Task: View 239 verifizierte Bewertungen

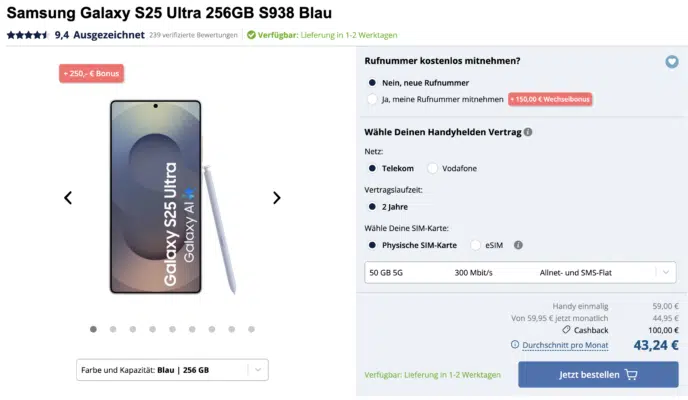Action: (x=193, y=35)
